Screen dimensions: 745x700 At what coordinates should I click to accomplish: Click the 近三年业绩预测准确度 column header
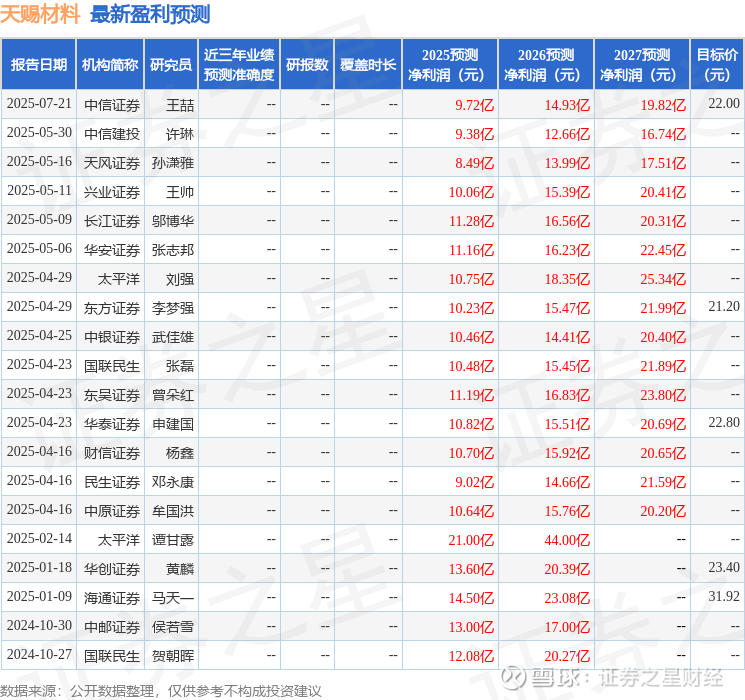coord(239,64)
